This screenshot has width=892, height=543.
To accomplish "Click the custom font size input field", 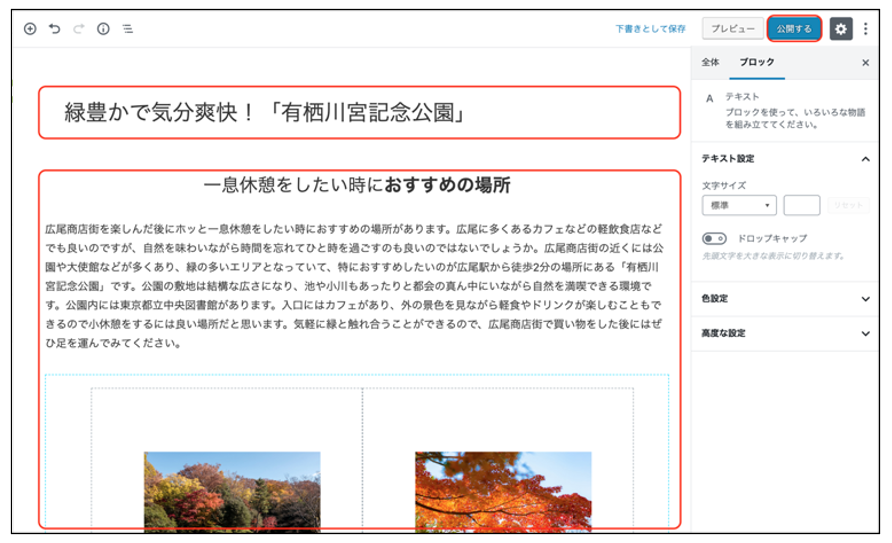I will tap(801, 205).
